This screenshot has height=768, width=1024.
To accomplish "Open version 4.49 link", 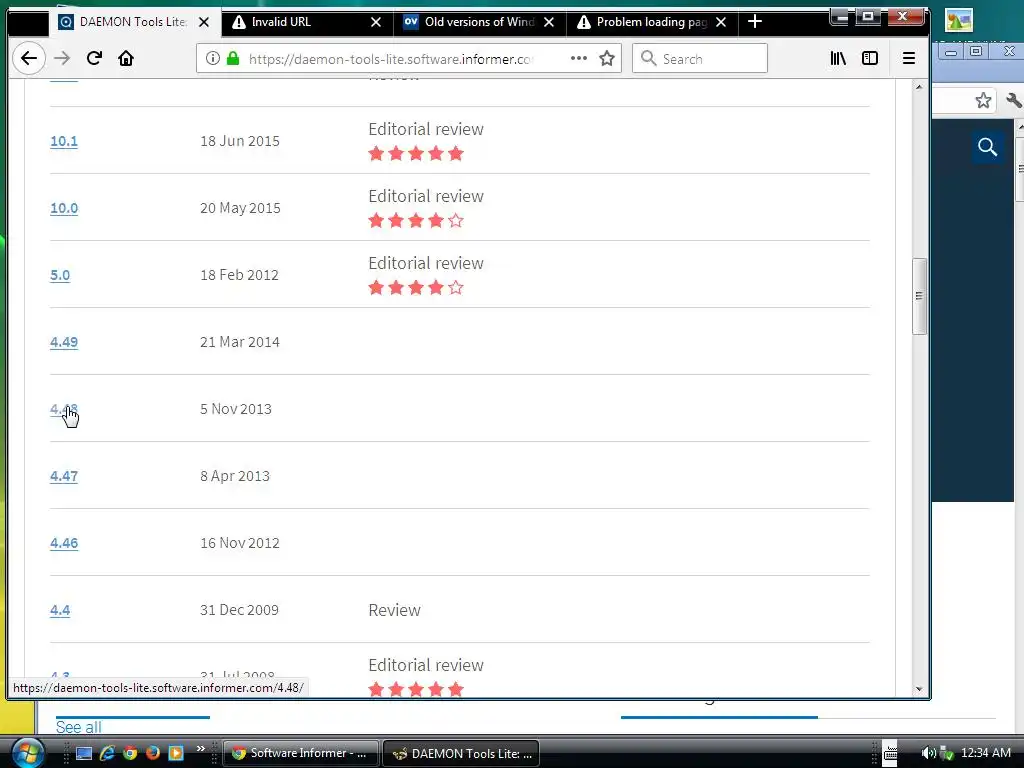I will click(64, 342).
